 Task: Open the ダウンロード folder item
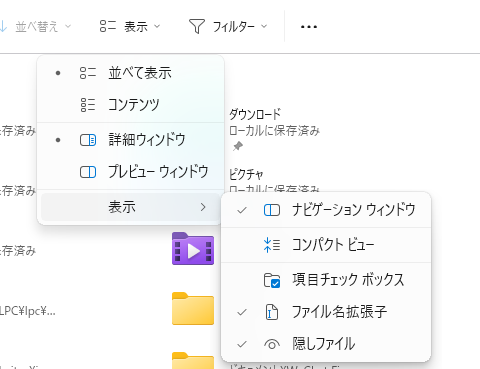(x=255, y=114)
